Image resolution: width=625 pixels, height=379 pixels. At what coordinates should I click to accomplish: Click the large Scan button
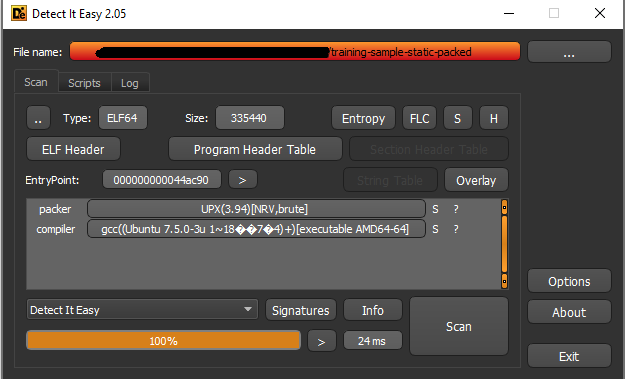459,326
